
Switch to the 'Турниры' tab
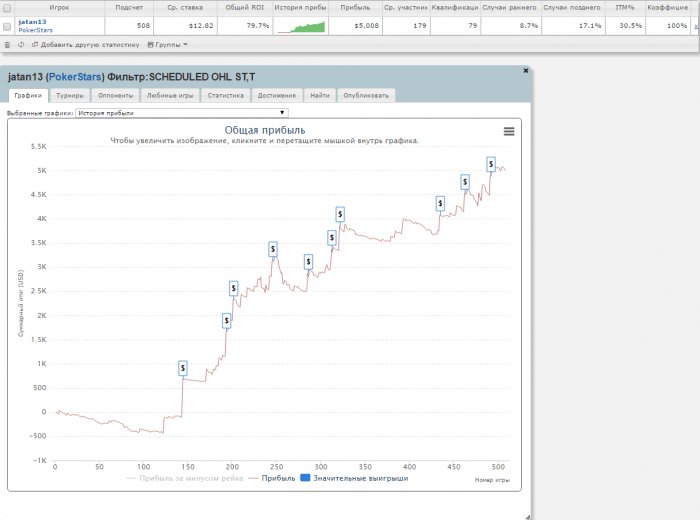(x=69, y=96)
